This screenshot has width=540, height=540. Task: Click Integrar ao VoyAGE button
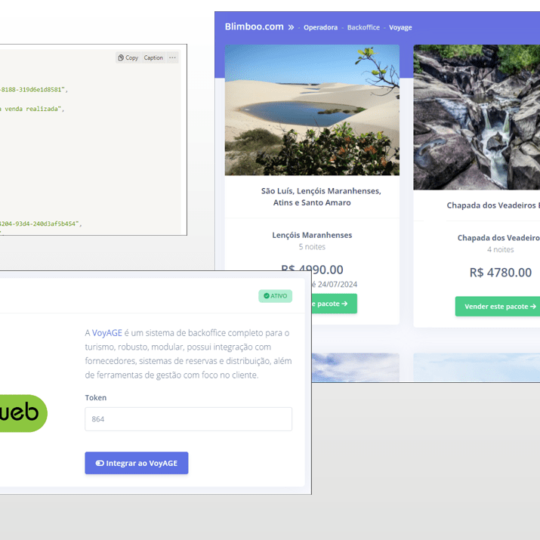pyautogui.click(x=136, y=463)
